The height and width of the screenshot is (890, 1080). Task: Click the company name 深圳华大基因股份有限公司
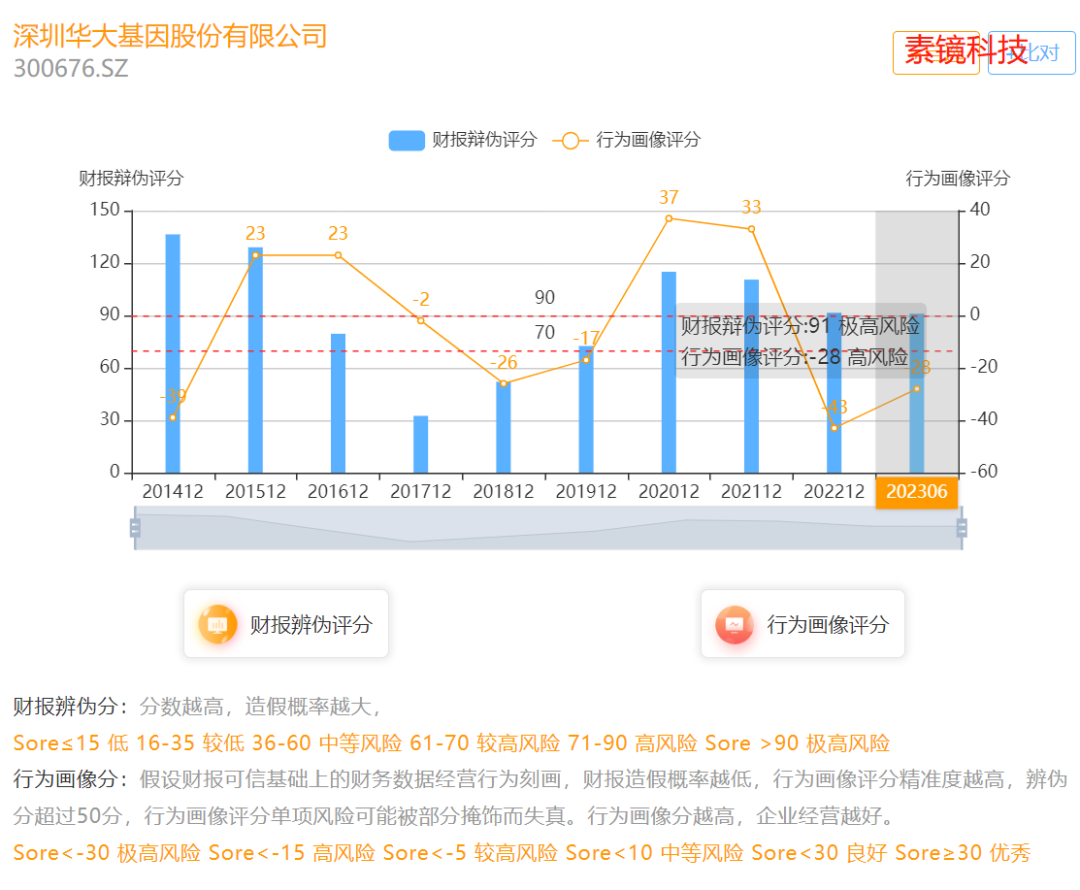click(x=170, y=36)
